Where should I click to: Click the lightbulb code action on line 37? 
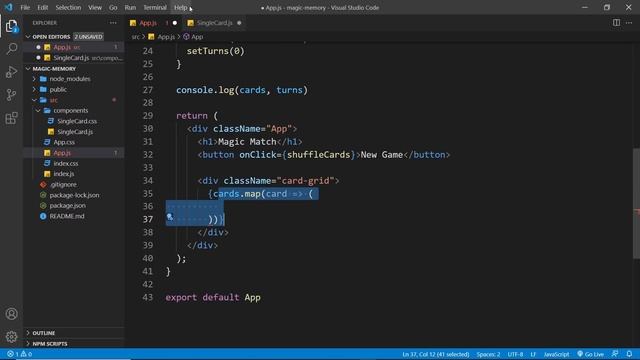[x=170, y=217]
